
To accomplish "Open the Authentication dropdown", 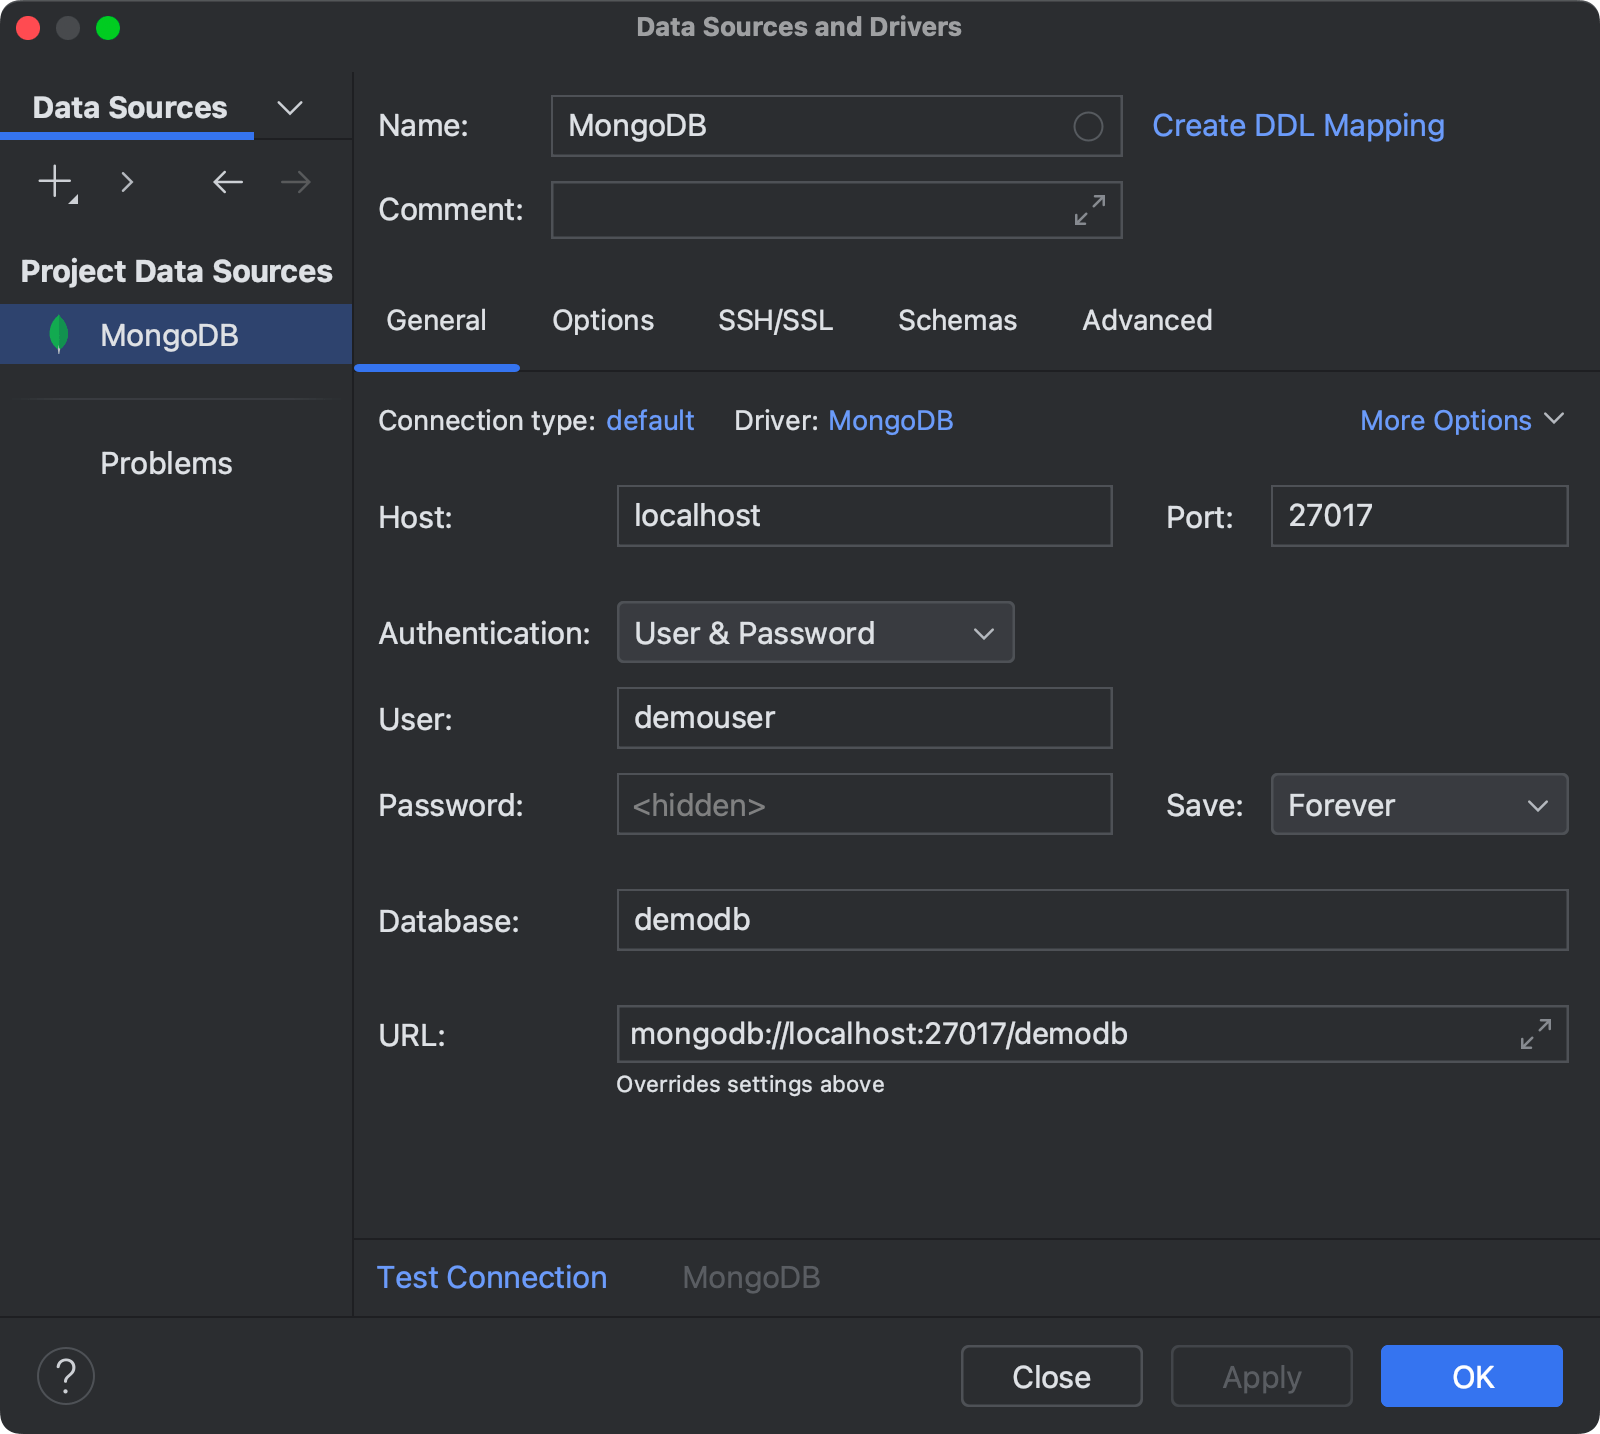I will pyautogui.click(x=814, y=632).
